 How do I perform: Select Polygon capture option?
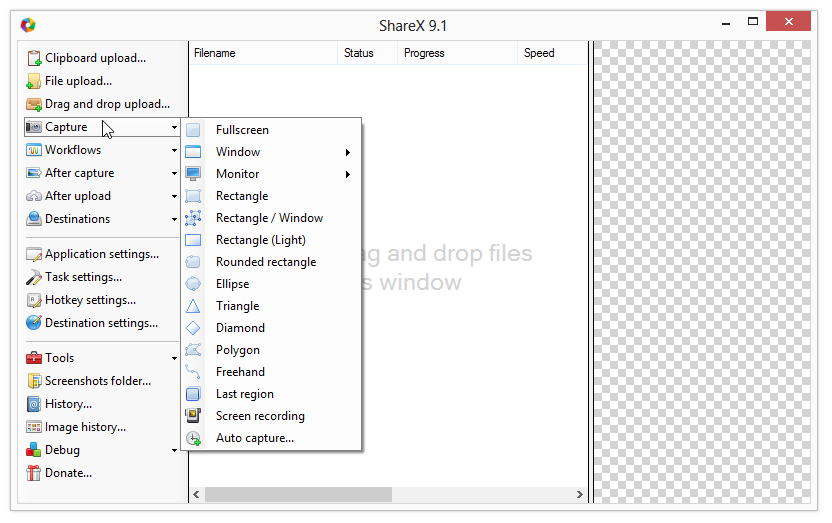pos(271,350)
